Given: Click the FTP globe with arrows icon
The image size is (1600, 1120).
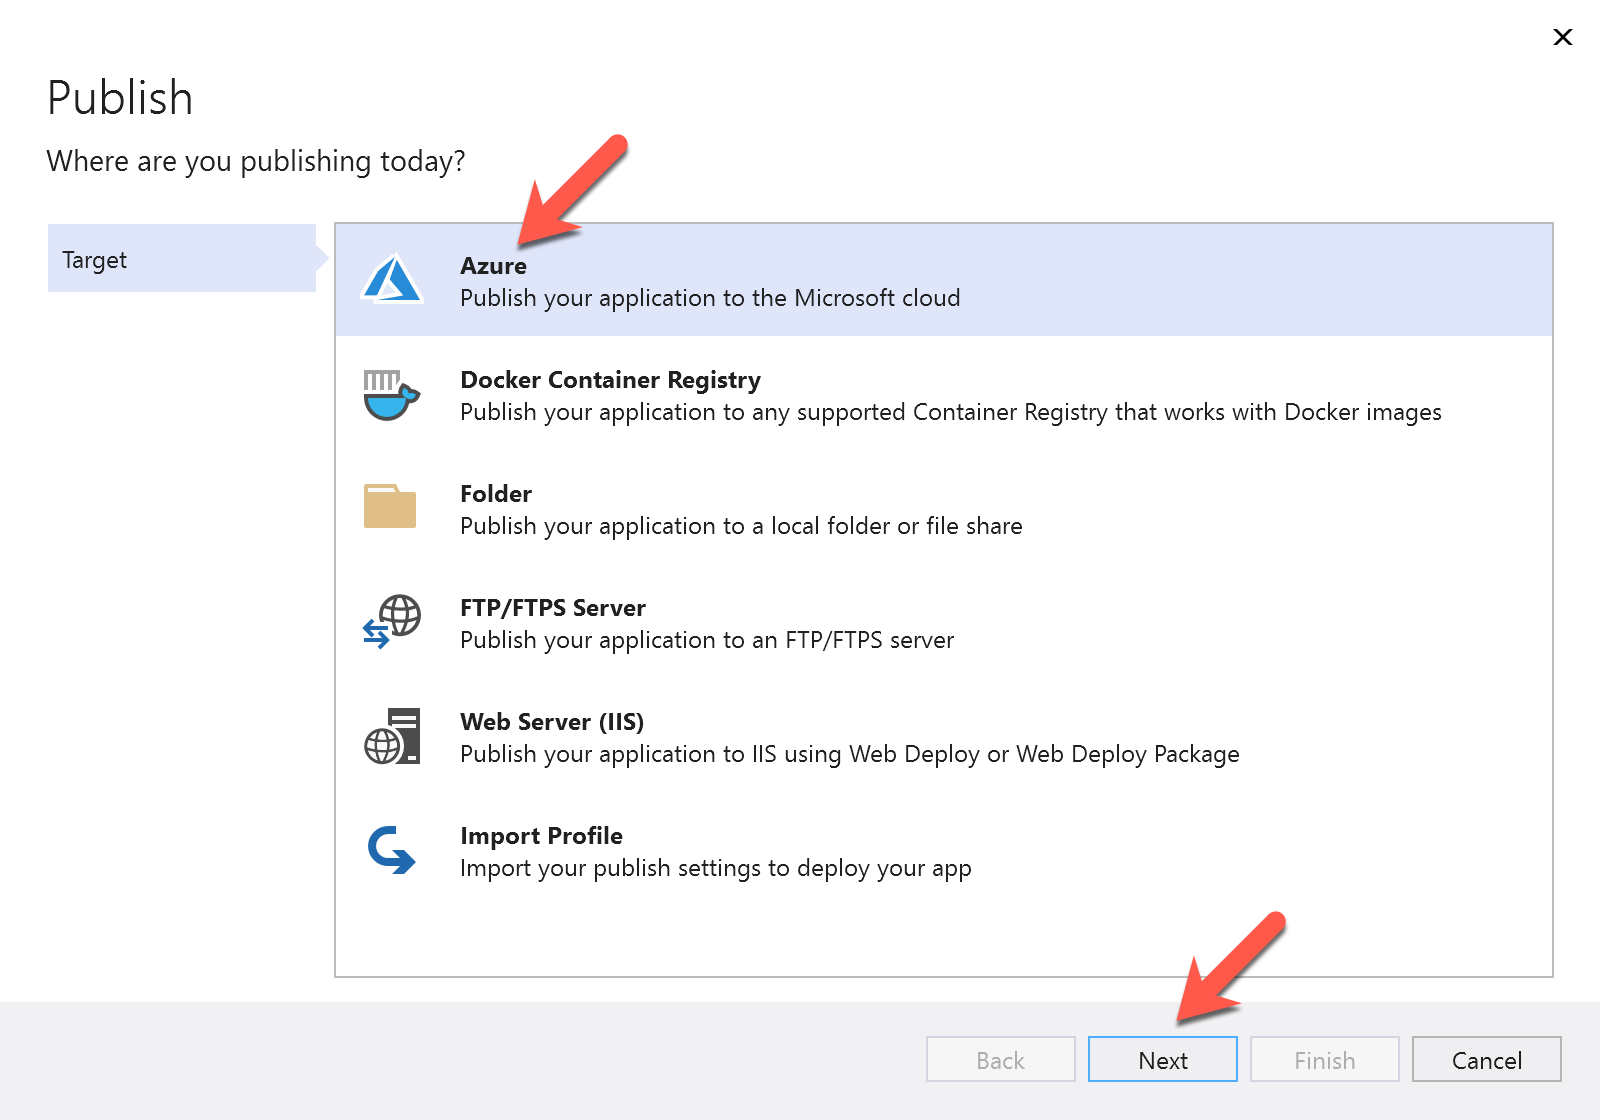Looking at the screenshot, I should click(x=391, y=622).
